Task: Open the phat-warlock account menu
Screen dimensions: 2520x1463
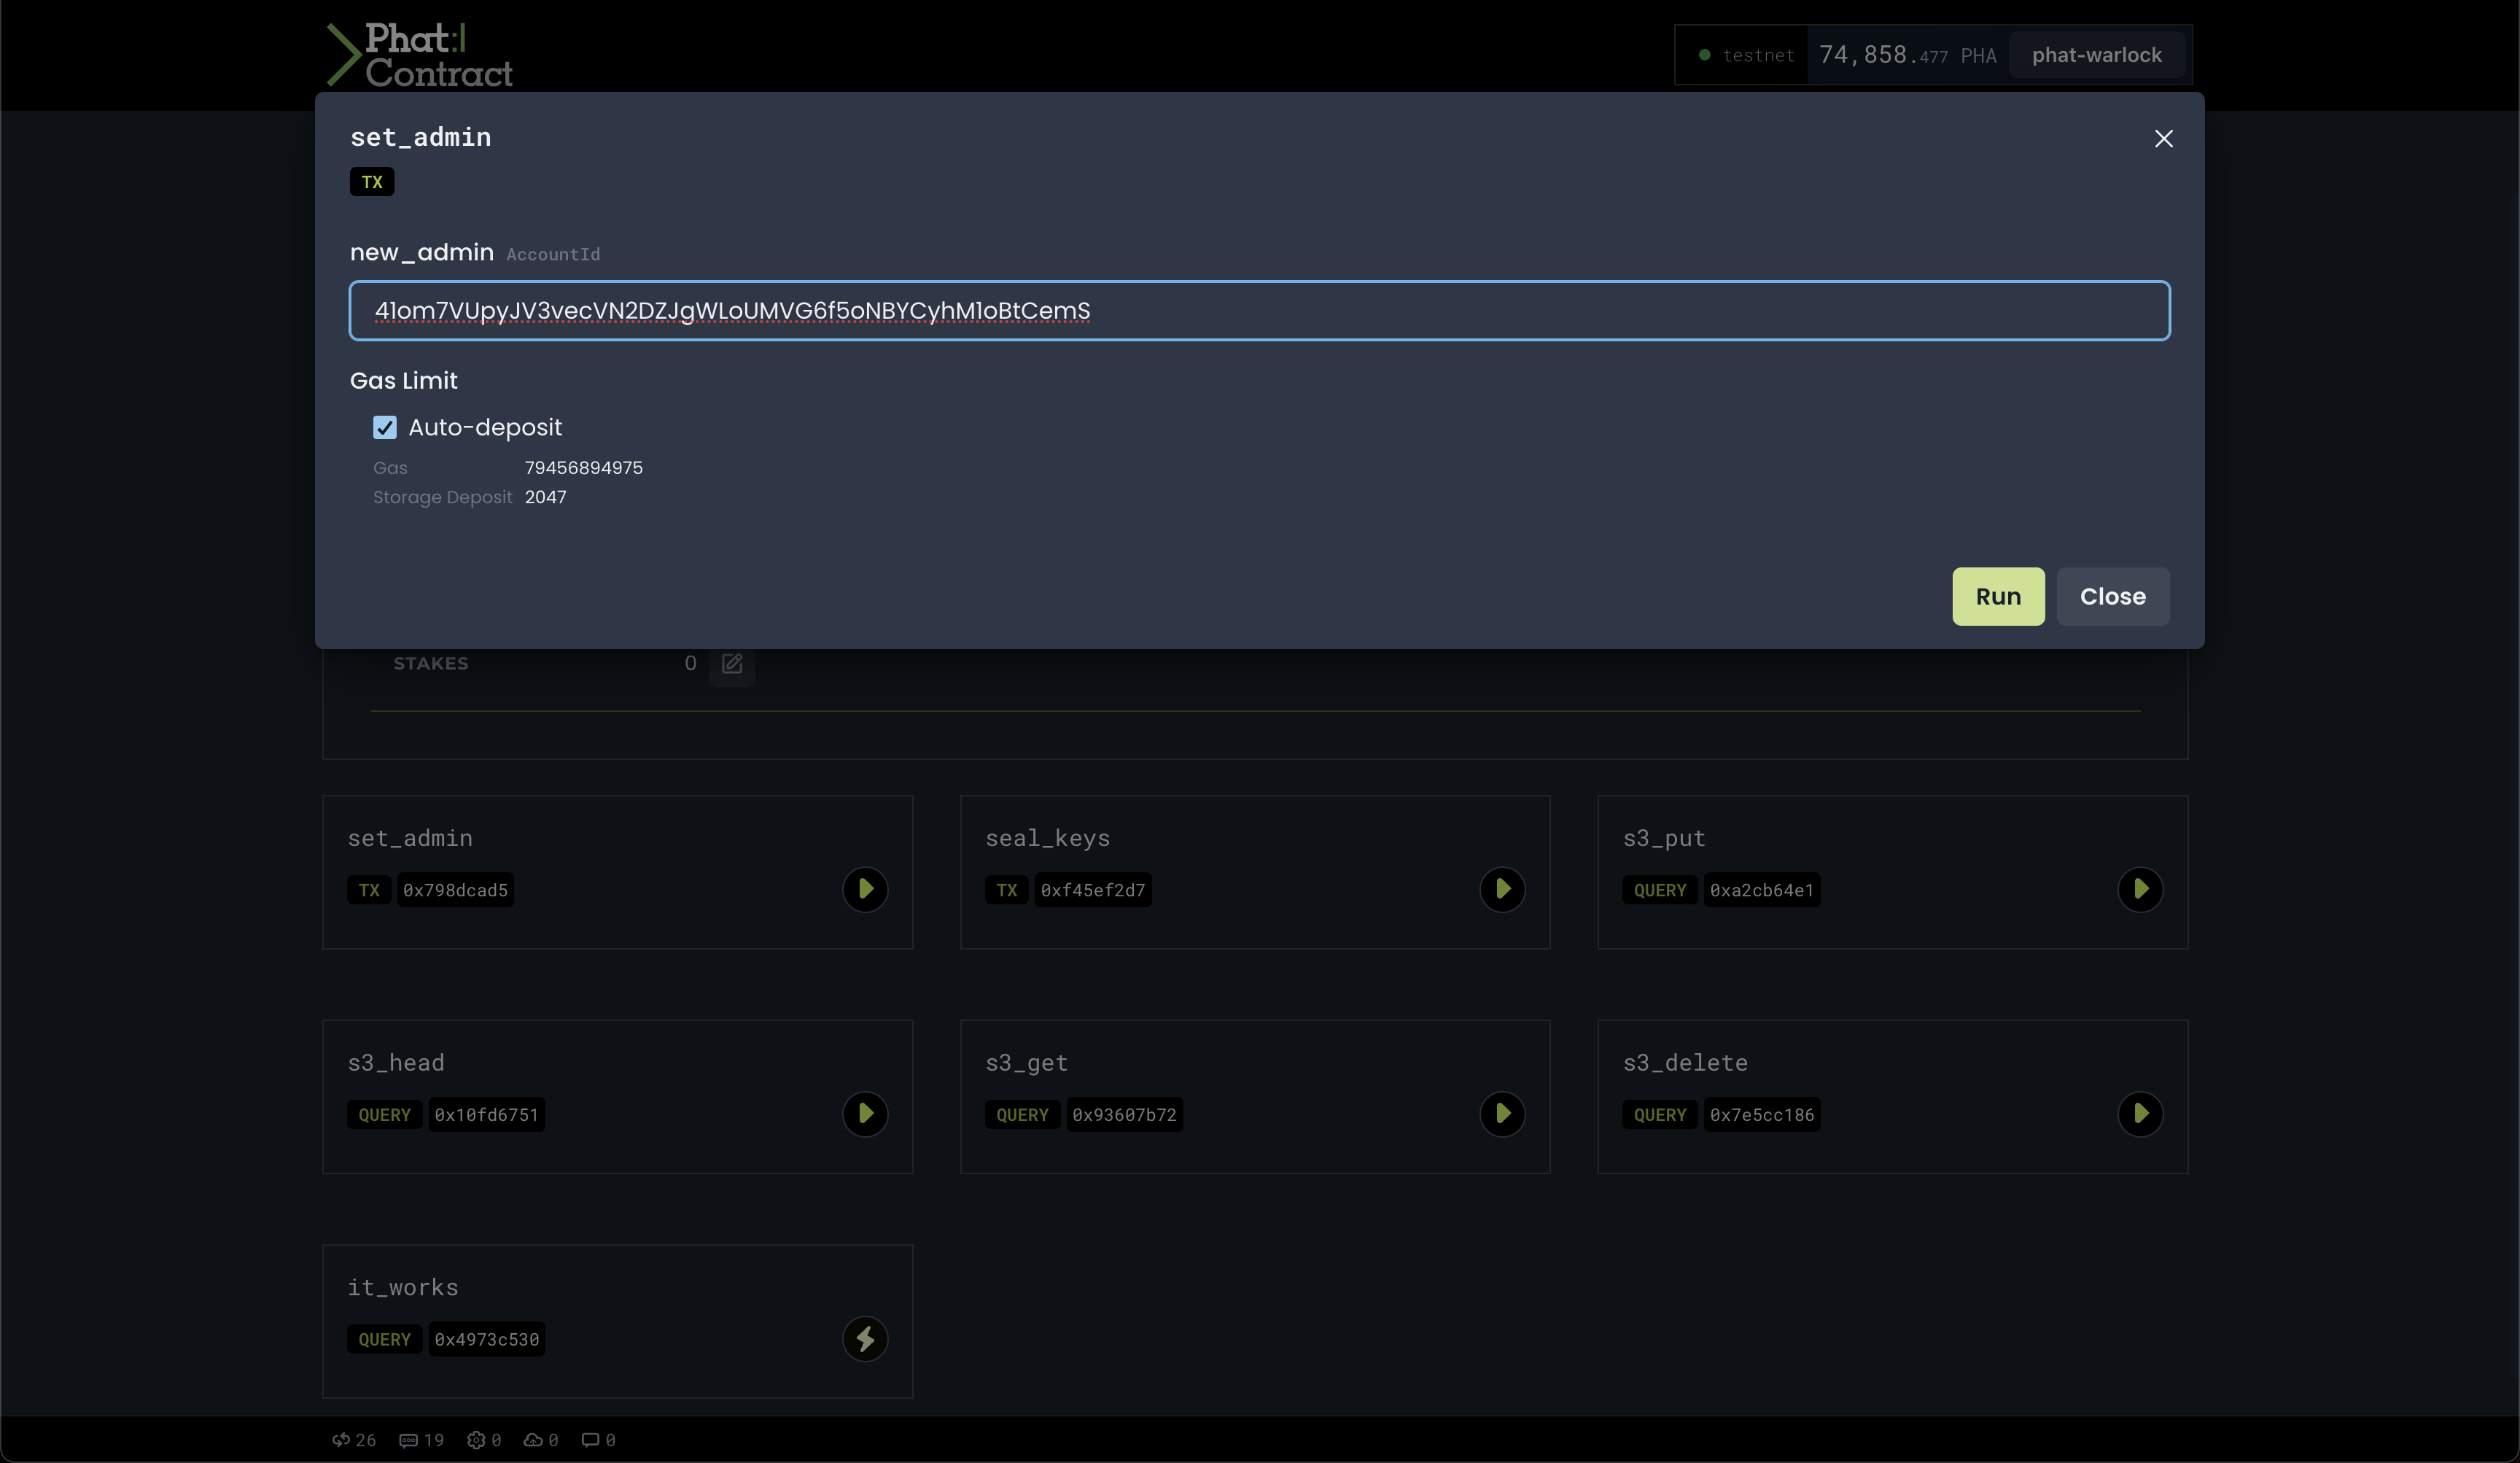Action: [2096, 55]
